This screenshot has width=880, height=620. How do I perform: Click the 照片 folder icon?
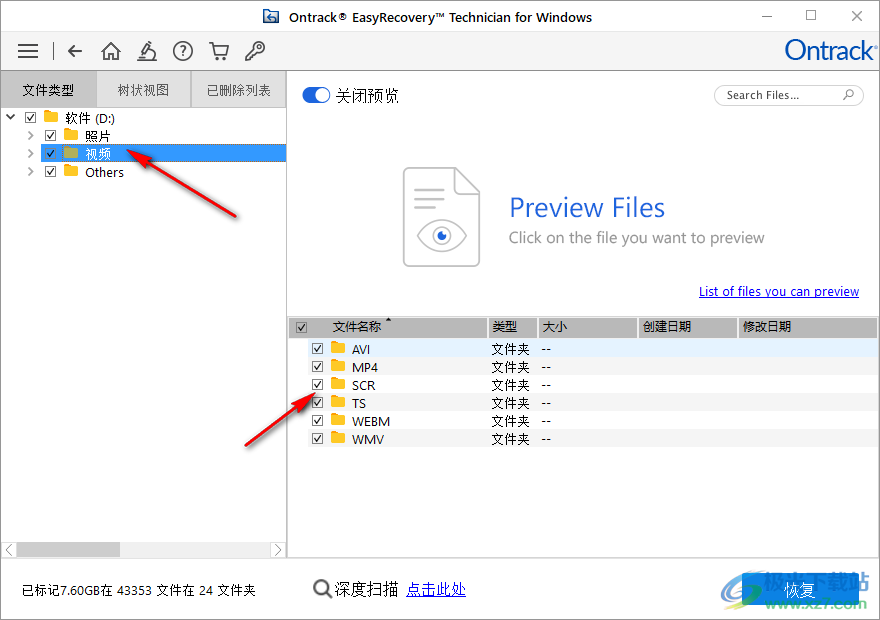71,135
